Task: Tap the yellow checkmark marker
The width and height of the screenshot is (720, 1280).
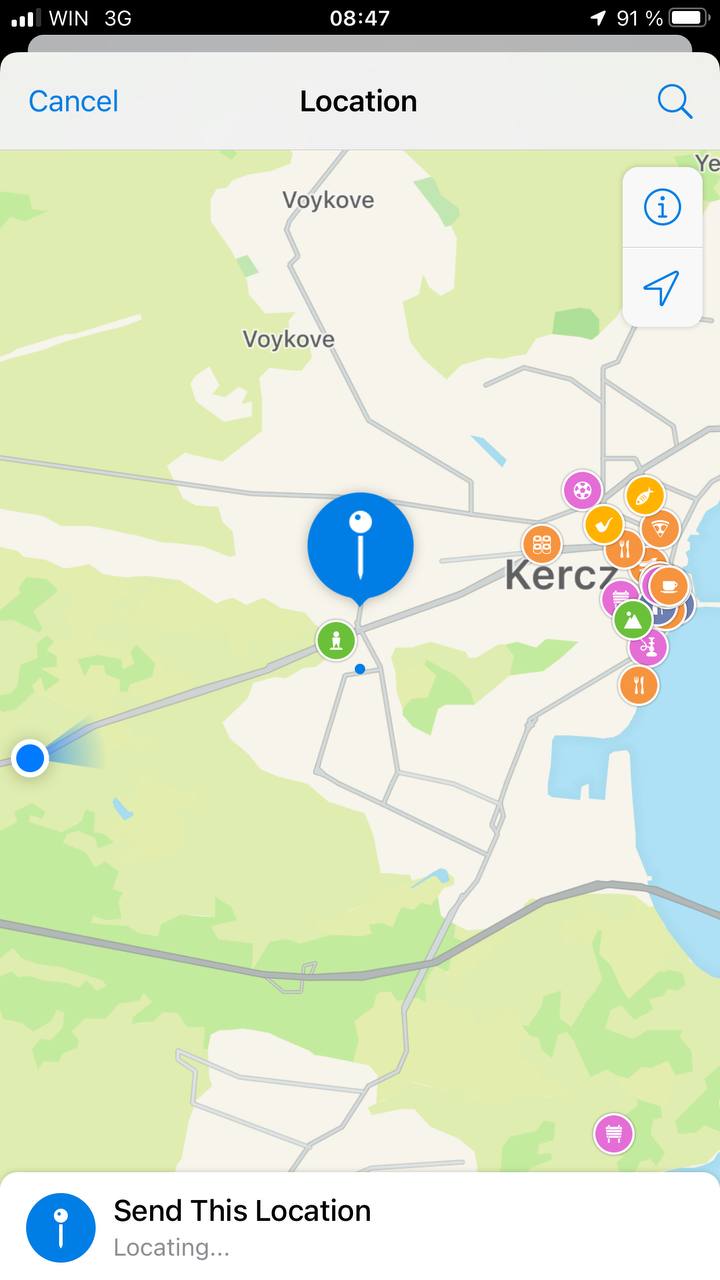Action: click(x=604, y=525)
